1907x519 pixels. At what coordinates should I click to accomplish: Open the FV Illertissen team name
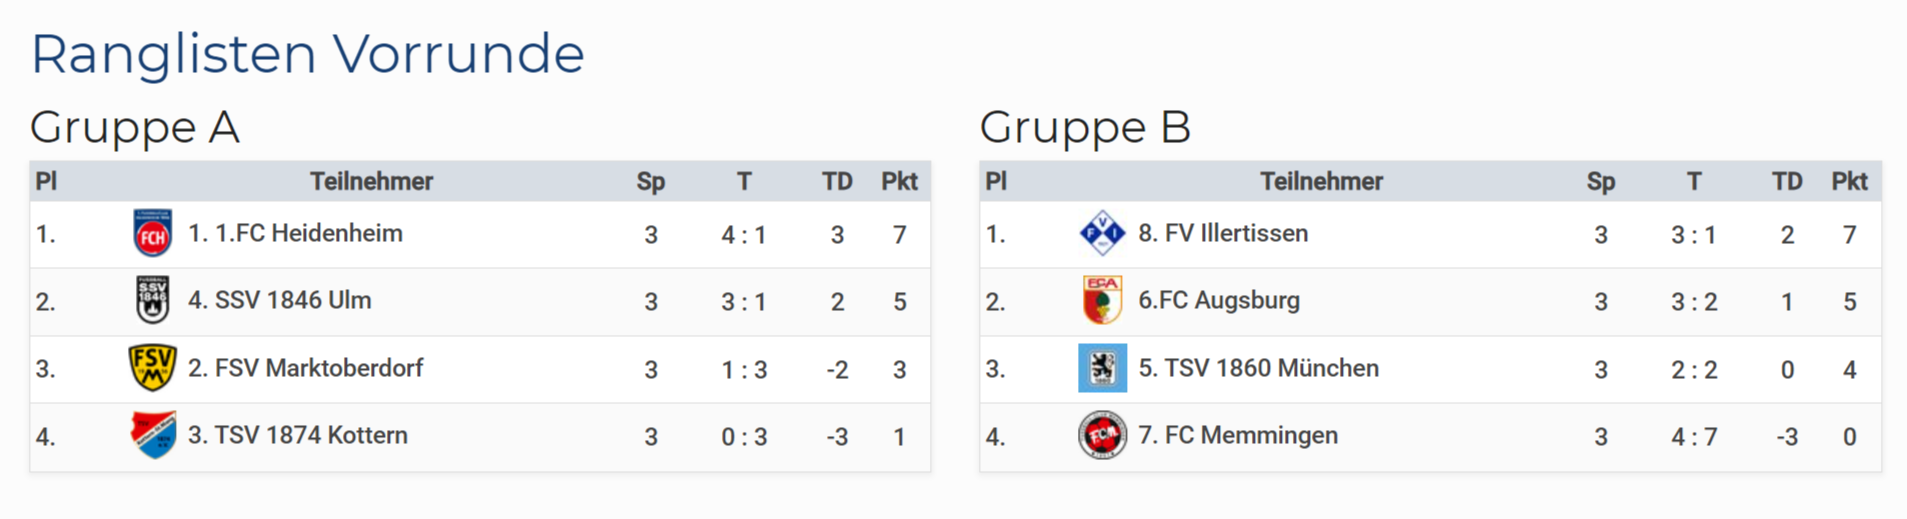click(x=1223, y=234)
